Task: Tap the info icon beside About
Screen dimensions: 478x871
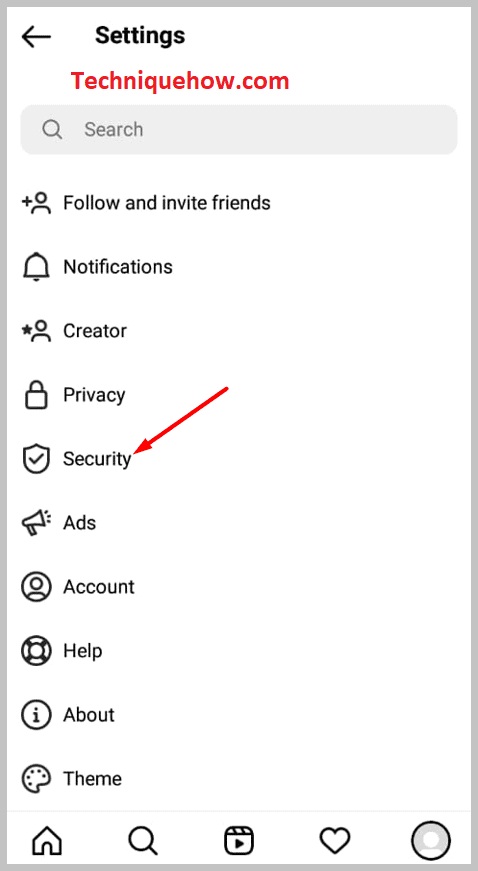Action: point(36,714)
